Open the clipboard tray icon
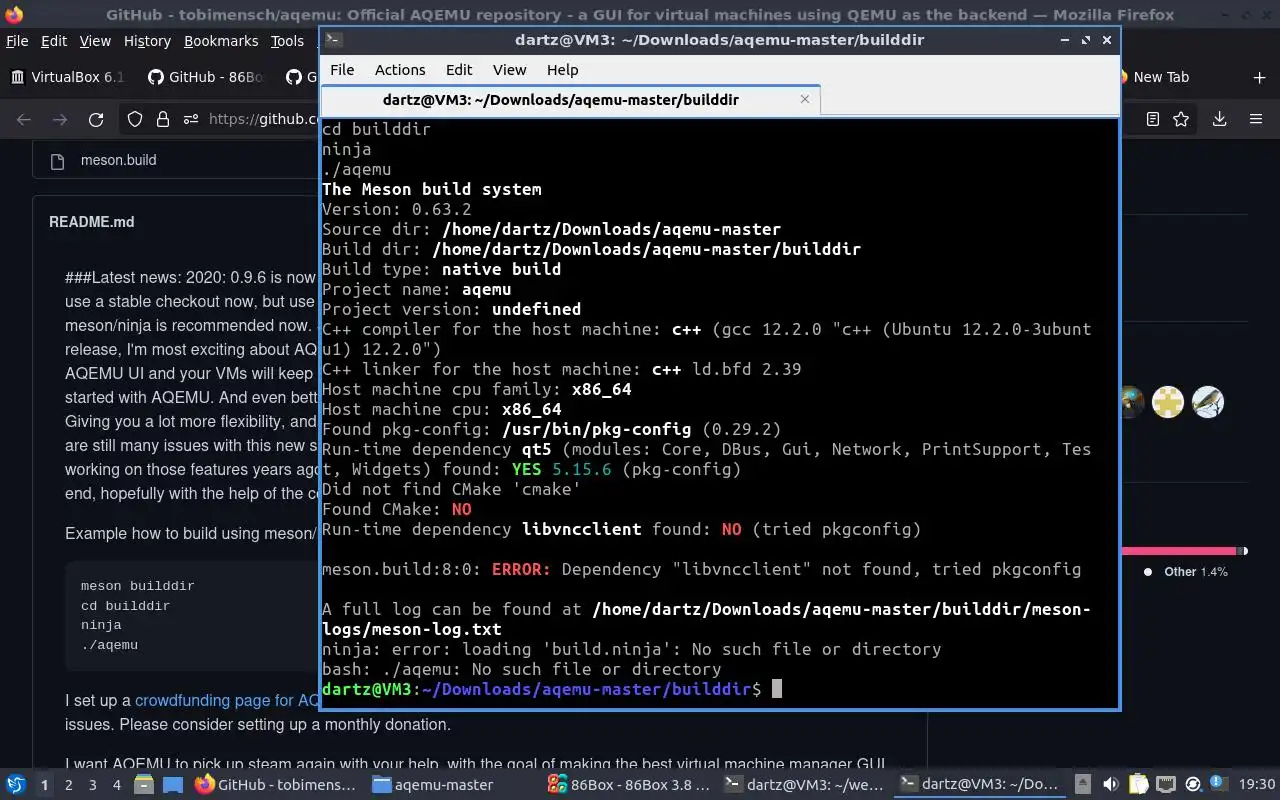 [1138, 785]
